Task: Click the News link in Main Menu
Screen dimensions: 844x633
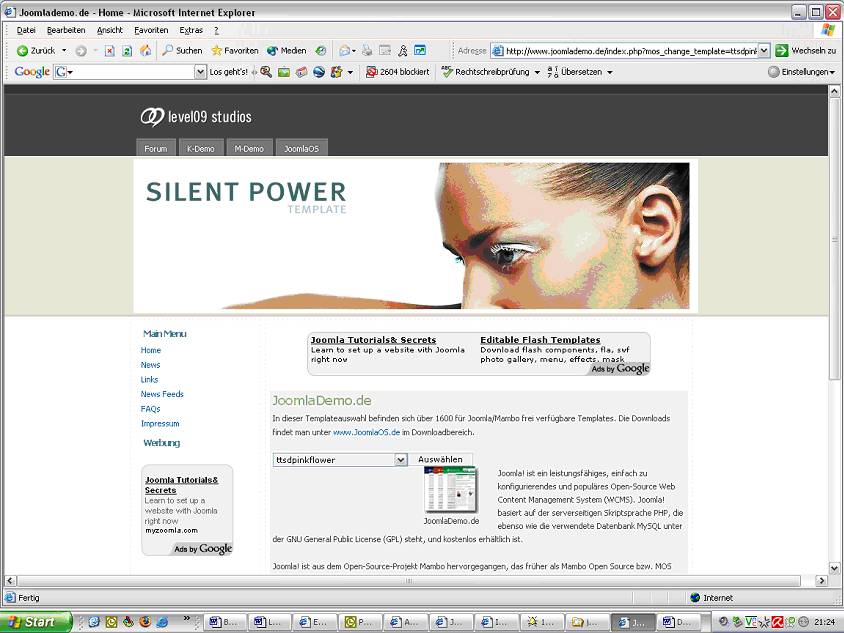Action: tap(151, 364)
